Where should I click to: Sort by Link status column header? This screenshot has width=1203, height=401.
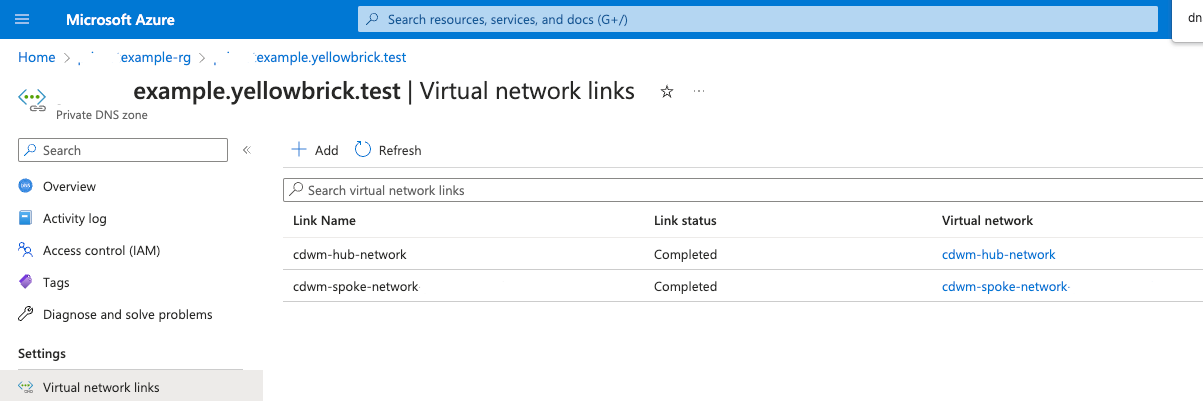685,220
